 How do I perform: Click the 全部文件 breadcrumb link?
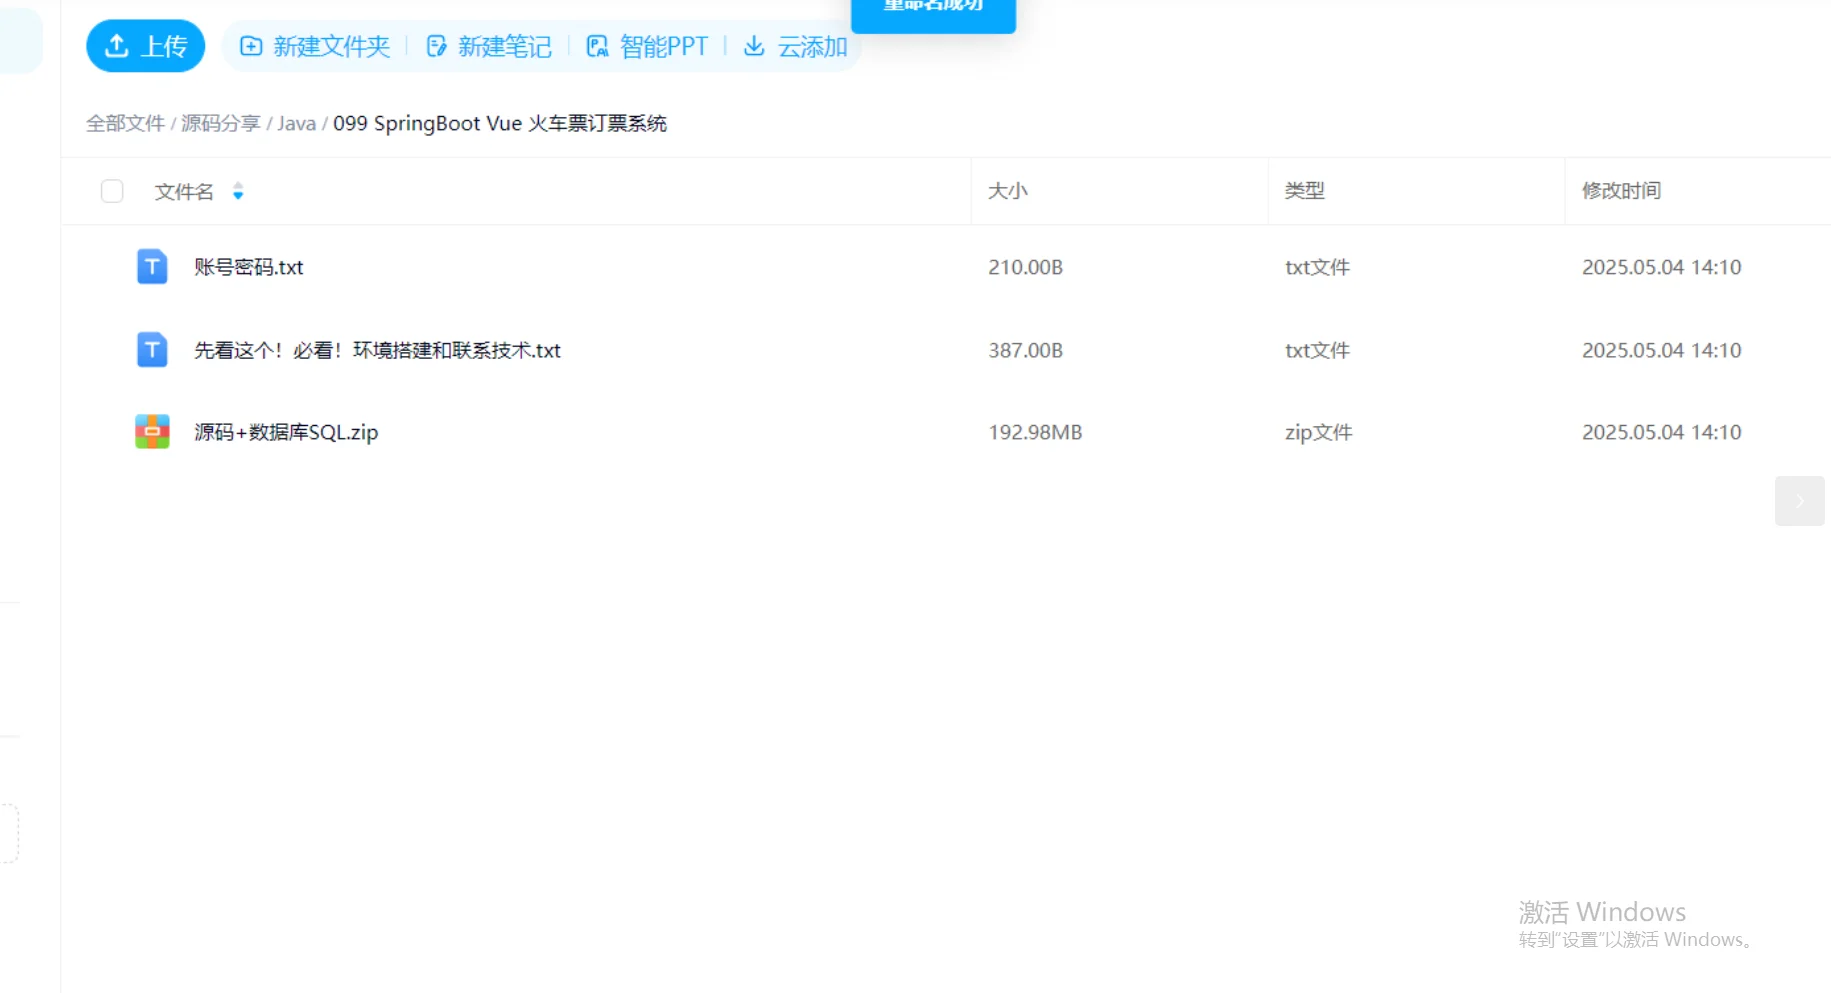125,123
